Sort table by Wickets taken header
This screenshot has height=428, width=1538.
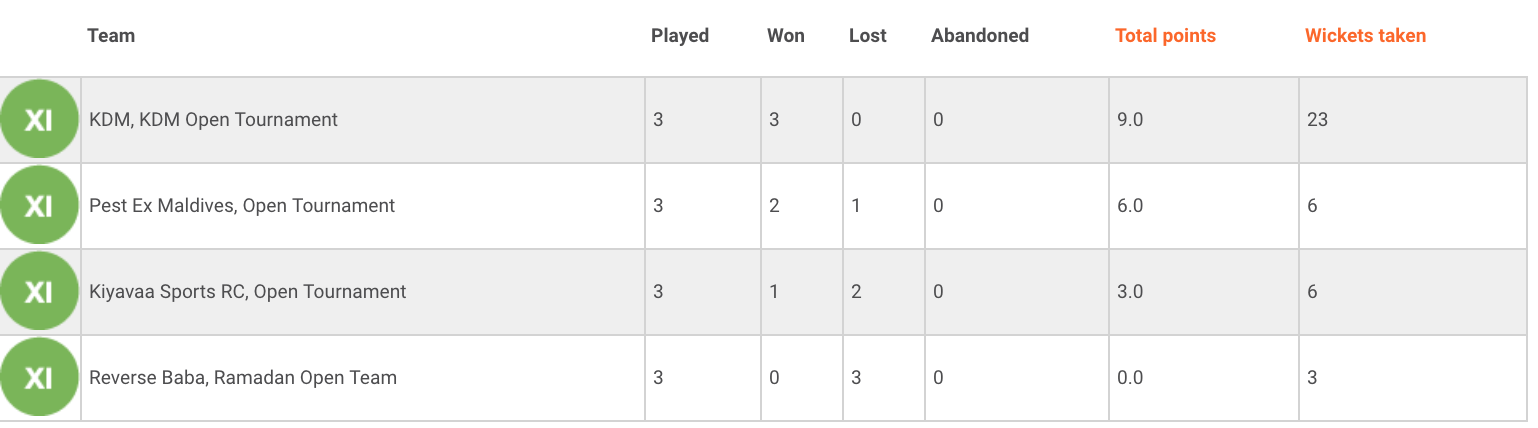click(x=1365, y=36)
